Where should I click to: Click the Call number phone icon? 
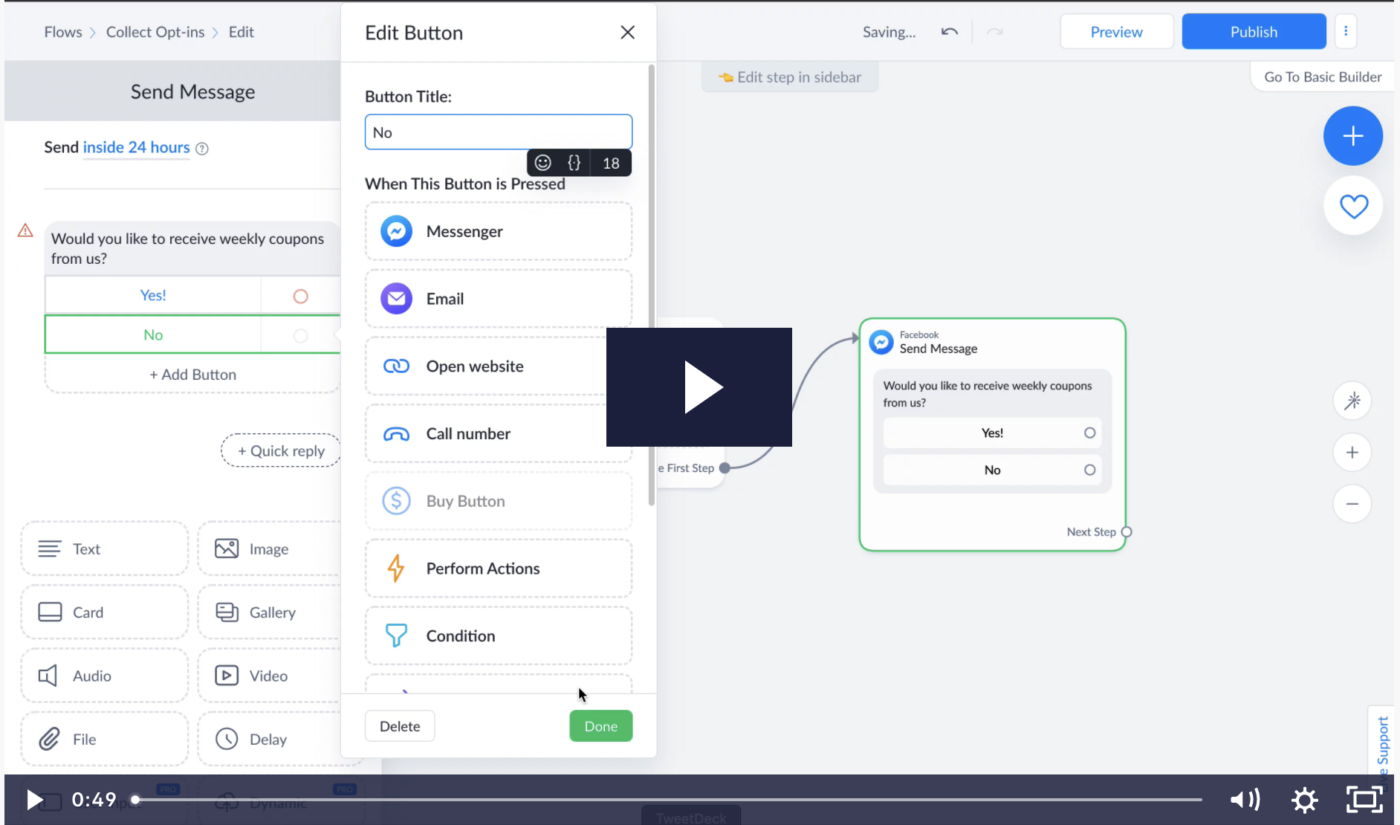[x=396, y=434]
